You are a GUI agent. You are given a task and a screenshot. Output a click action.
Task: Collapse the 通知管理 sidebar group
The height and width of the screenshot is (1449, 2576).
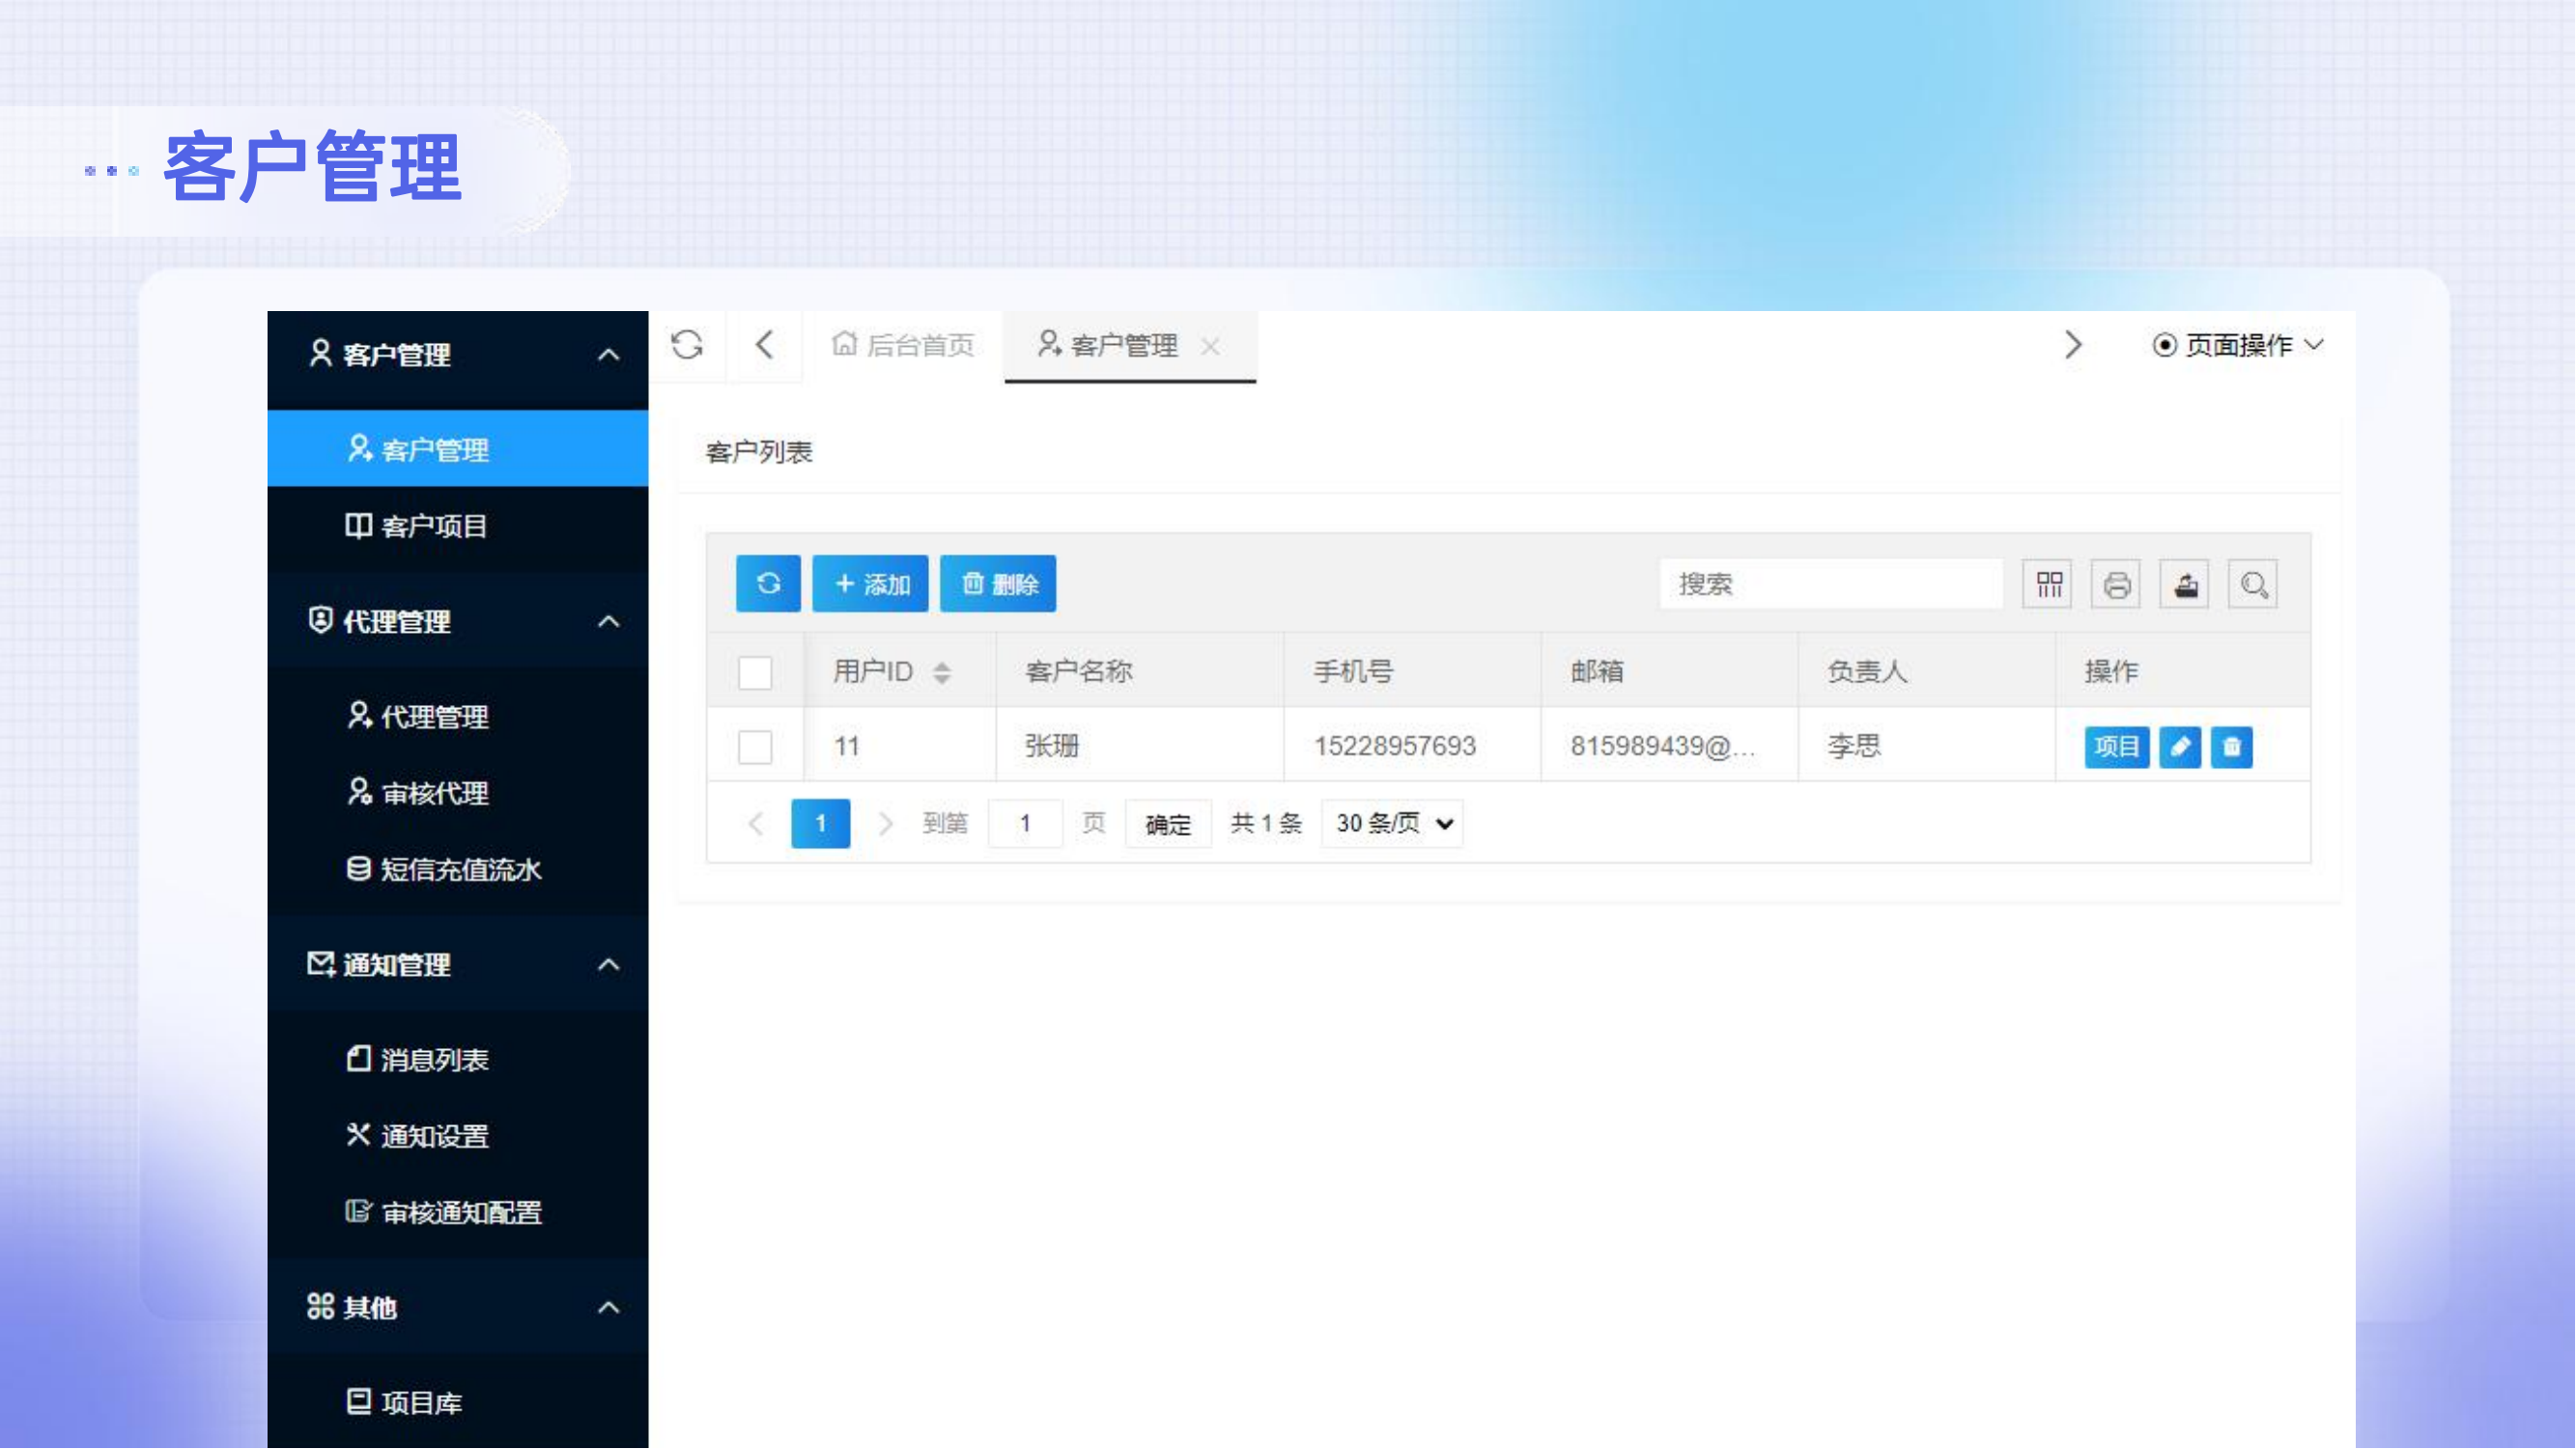coord(608,965)
